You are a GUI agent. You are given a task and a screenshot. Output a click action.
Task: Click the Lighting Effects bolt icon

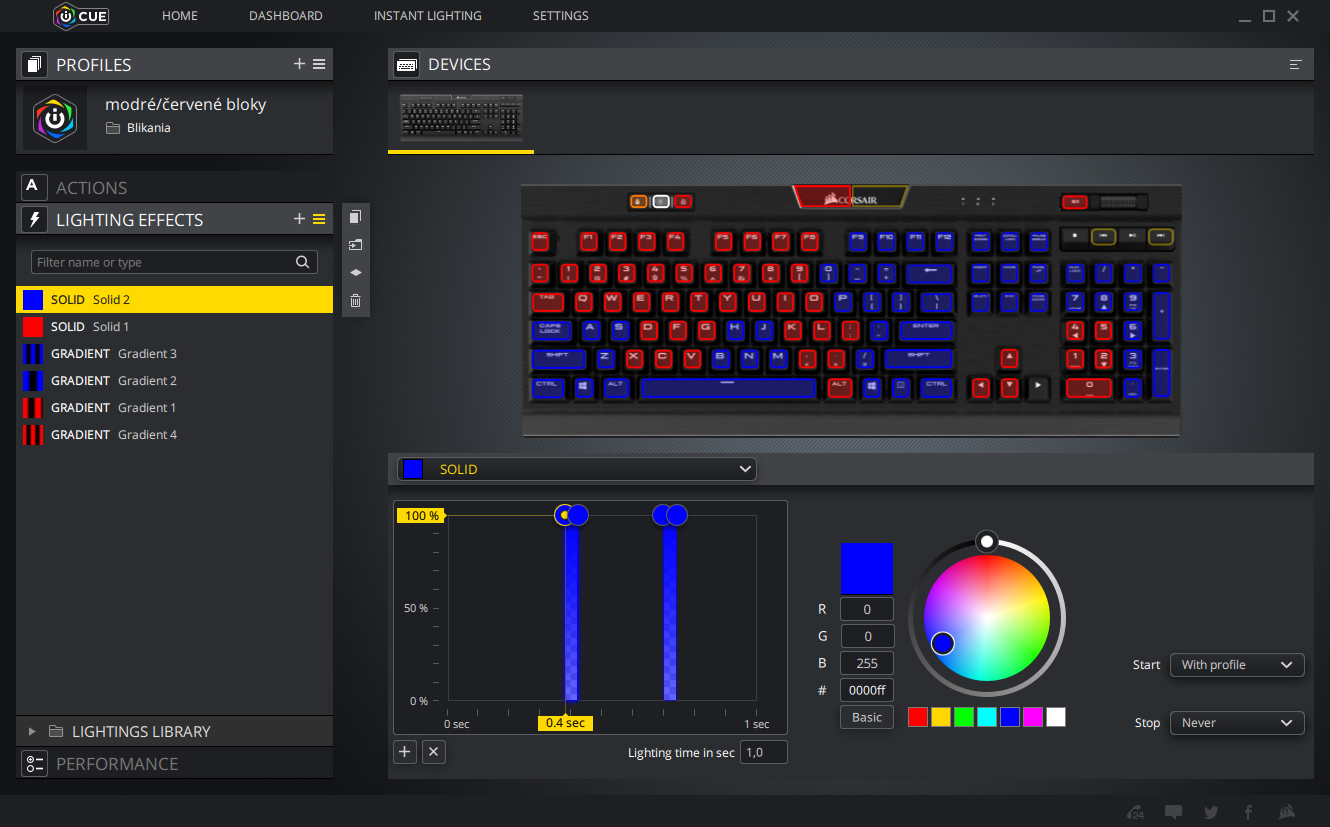[x=35, y=219]
